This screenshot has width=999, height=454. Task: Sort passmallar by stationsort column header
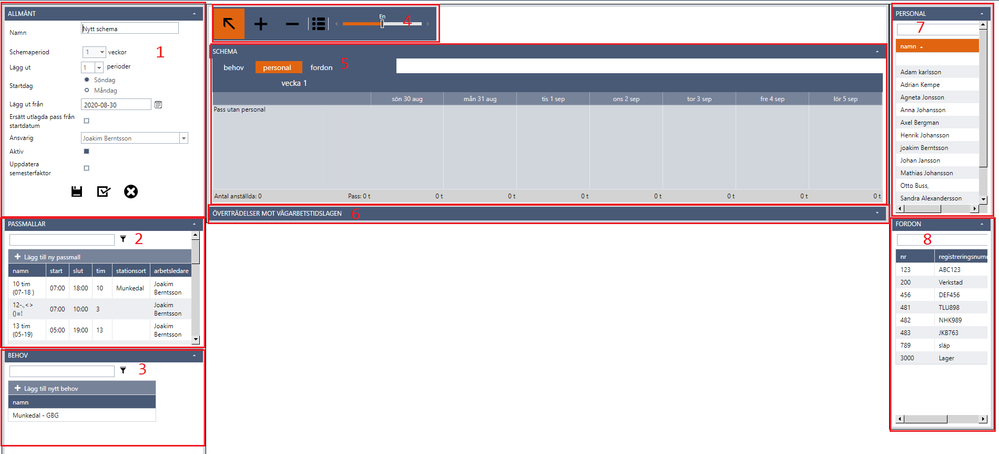131,271
